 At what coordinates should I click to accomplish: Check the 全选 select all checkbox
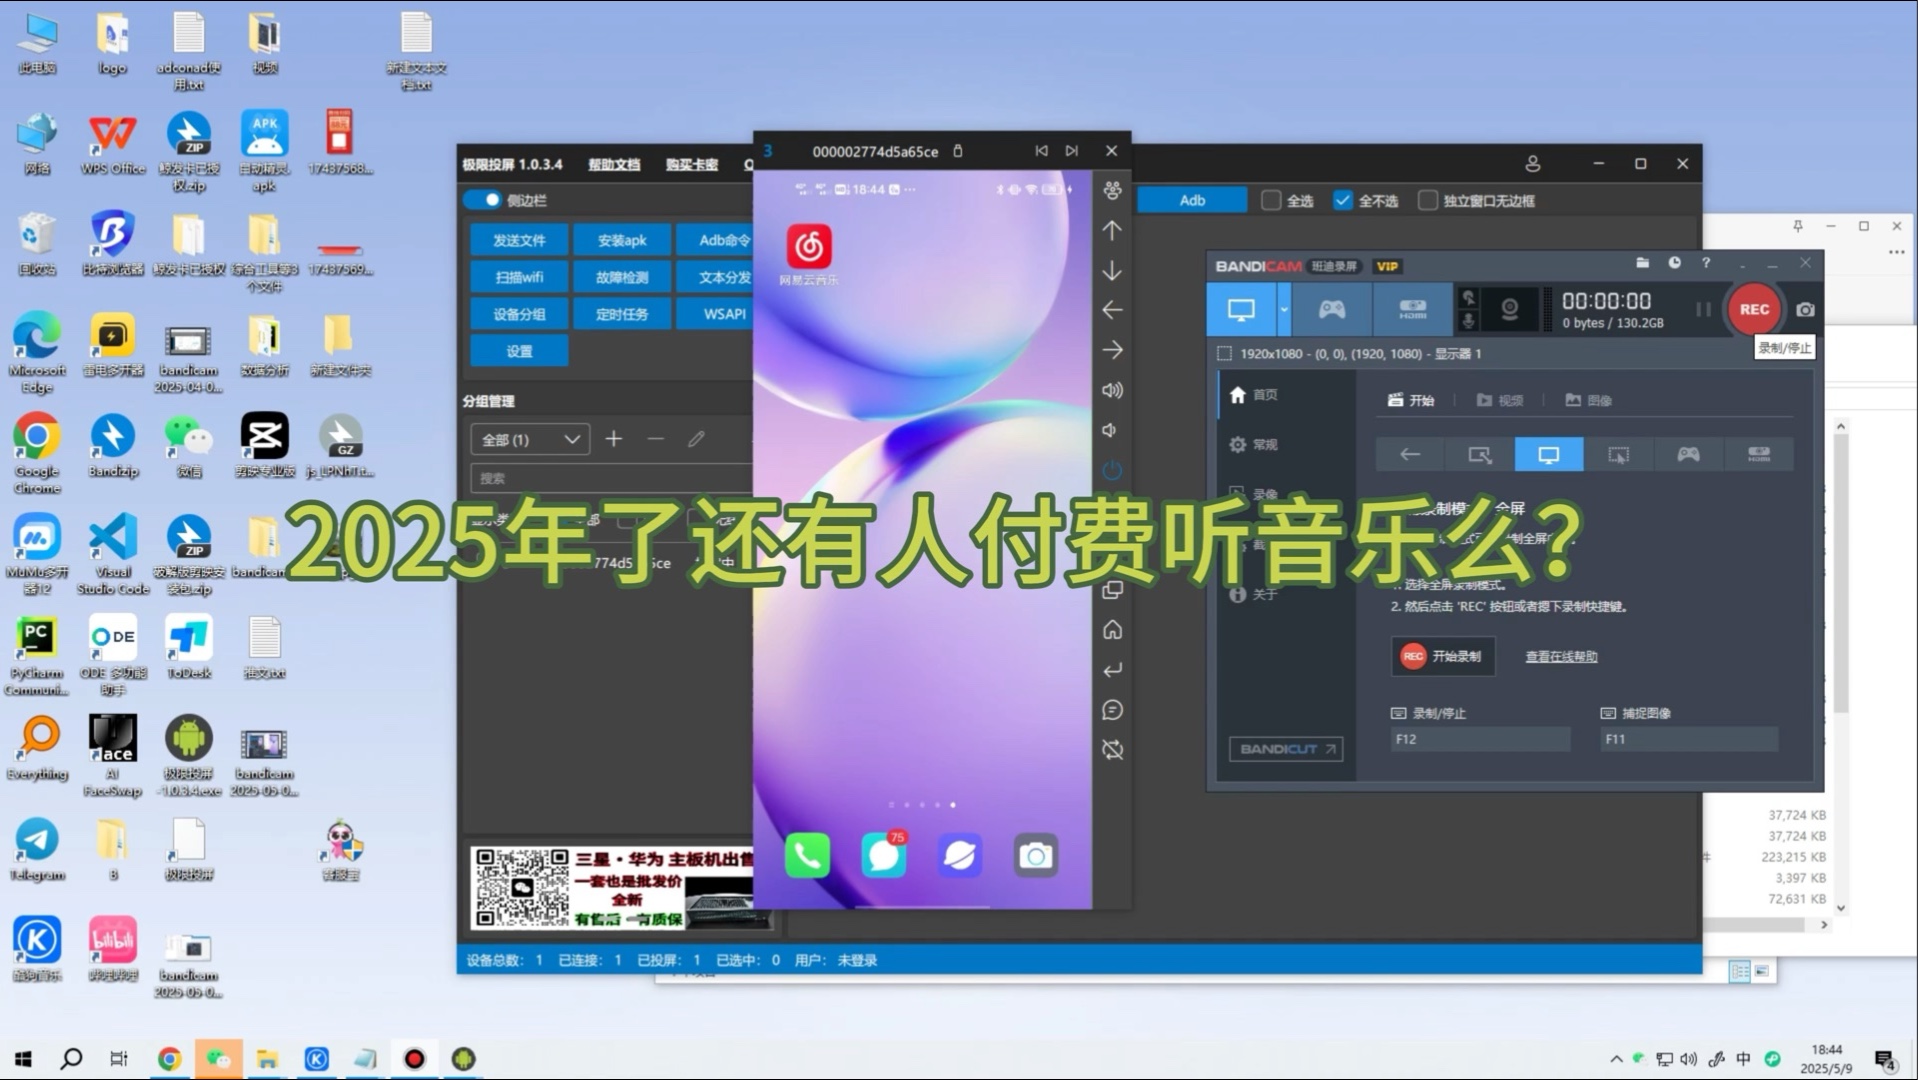pyautogui.click(x=1271, y=201)
